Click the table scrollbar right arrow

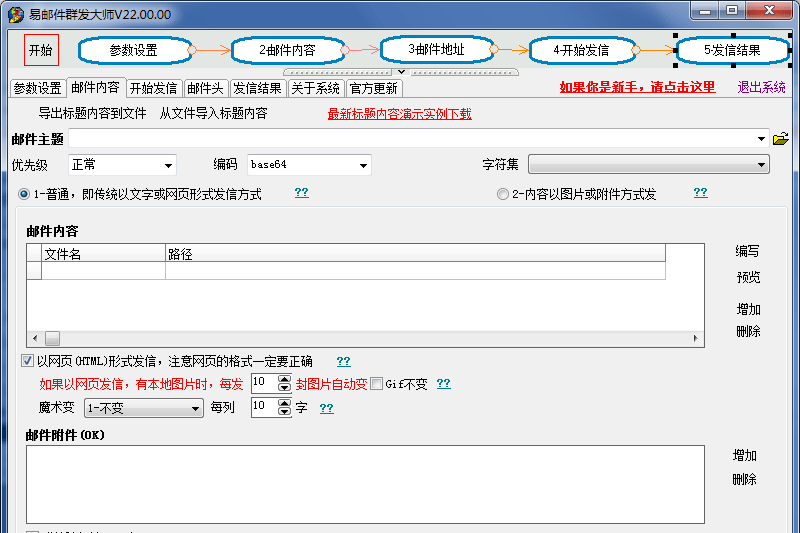[x=695, y=338]
